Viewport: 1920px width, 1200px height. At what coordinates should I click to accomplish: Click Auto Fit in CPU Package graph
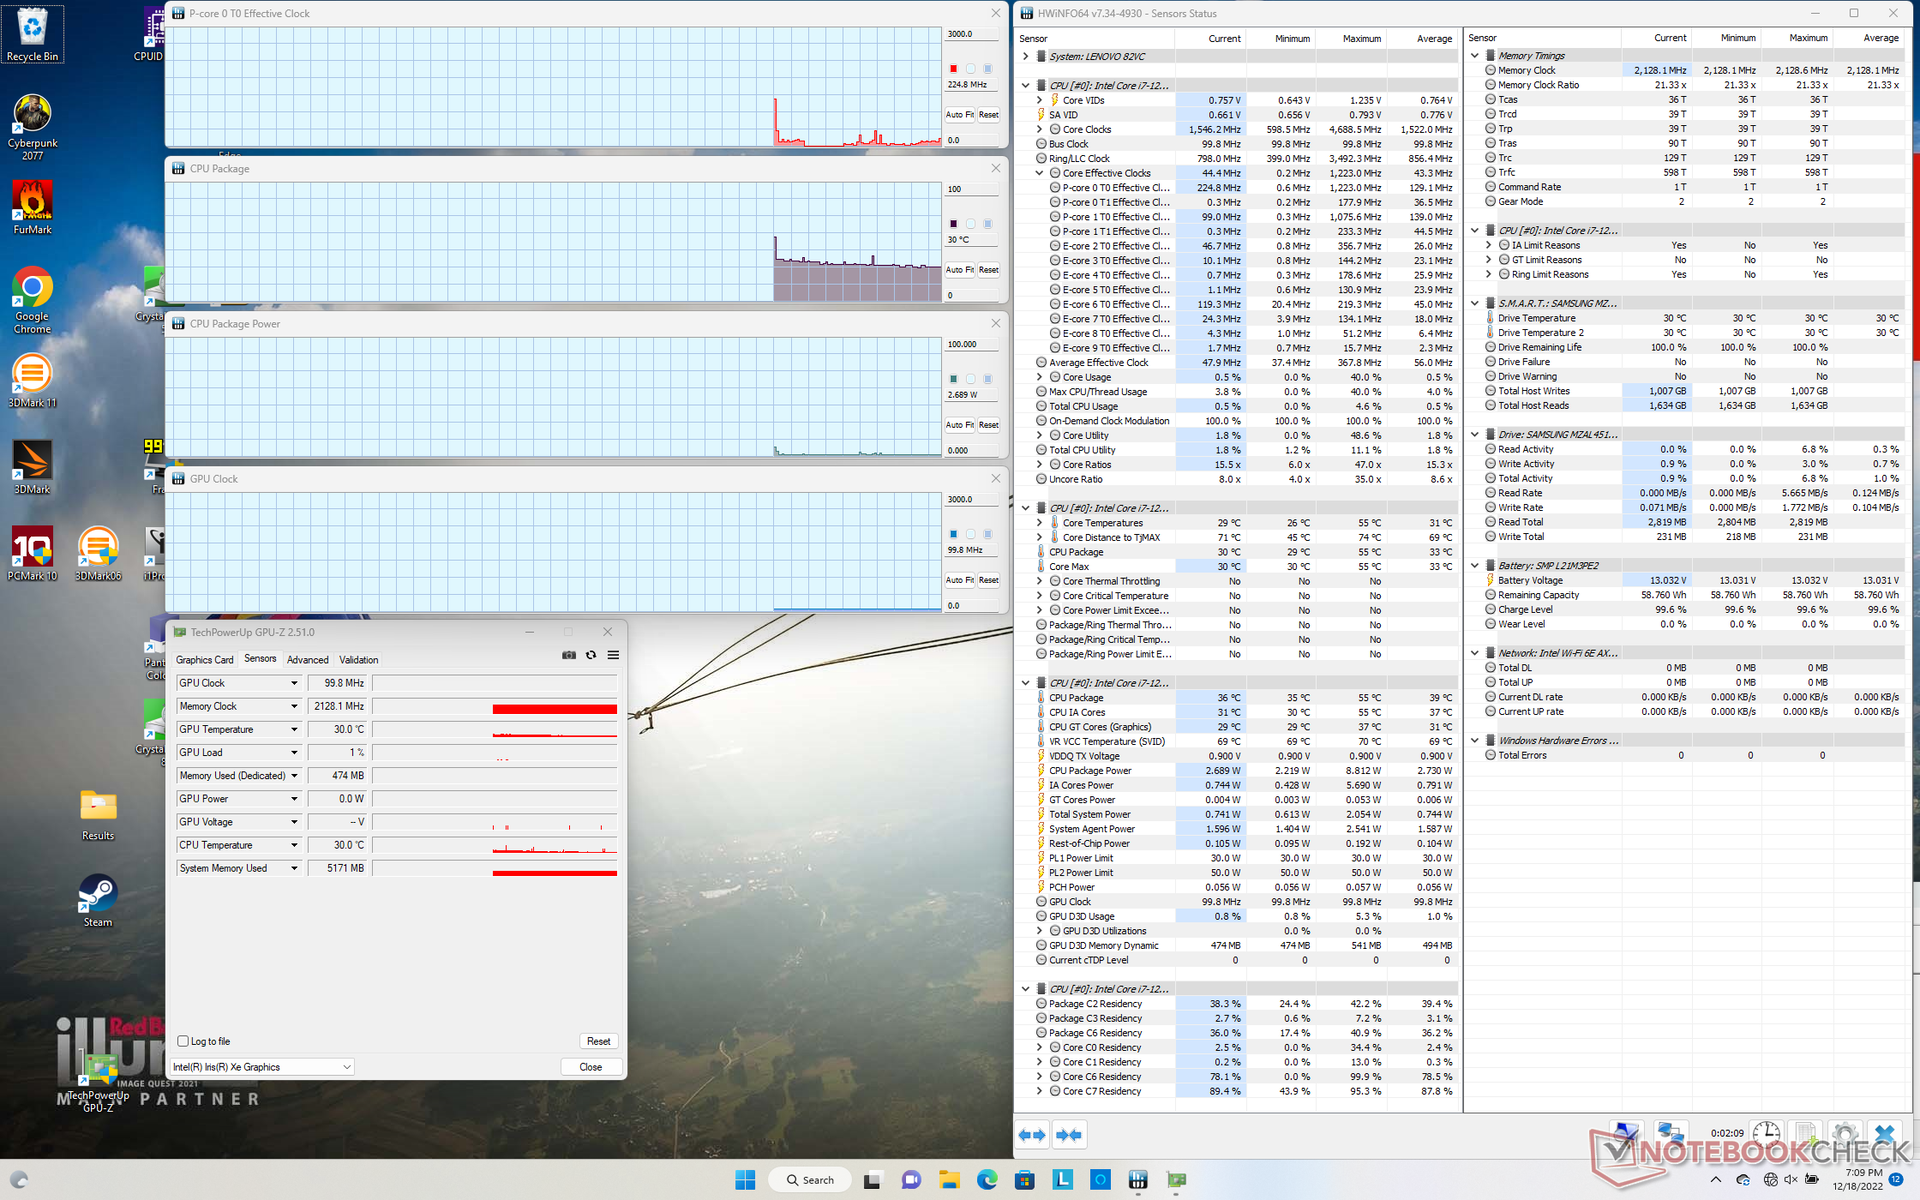[958, 270]
